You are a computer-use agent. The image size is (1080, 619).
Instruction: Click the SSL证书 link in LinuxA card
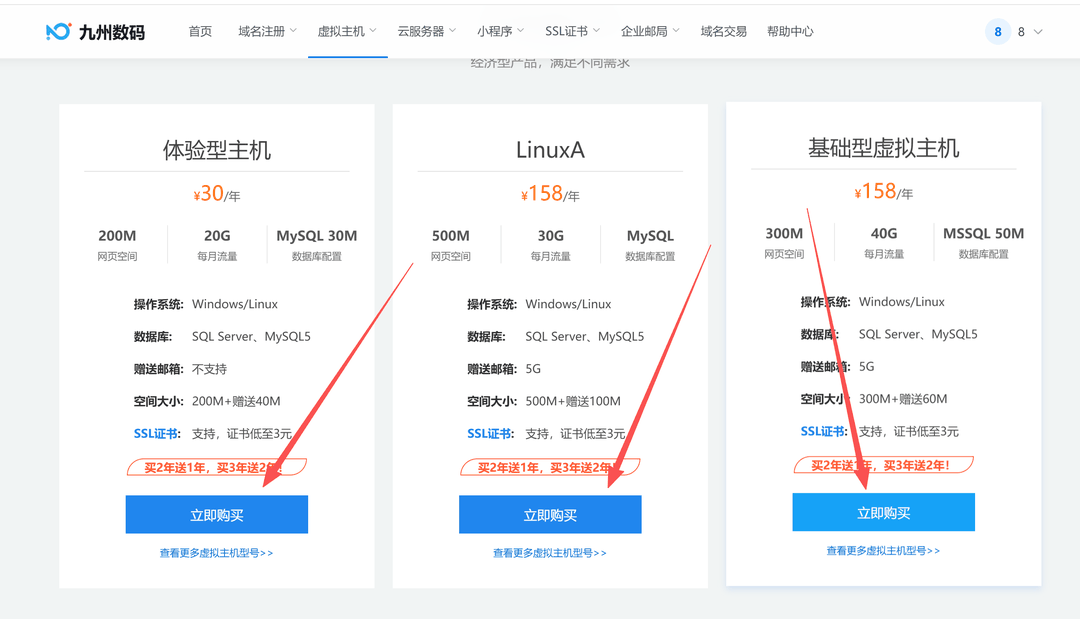click(490, 434)
